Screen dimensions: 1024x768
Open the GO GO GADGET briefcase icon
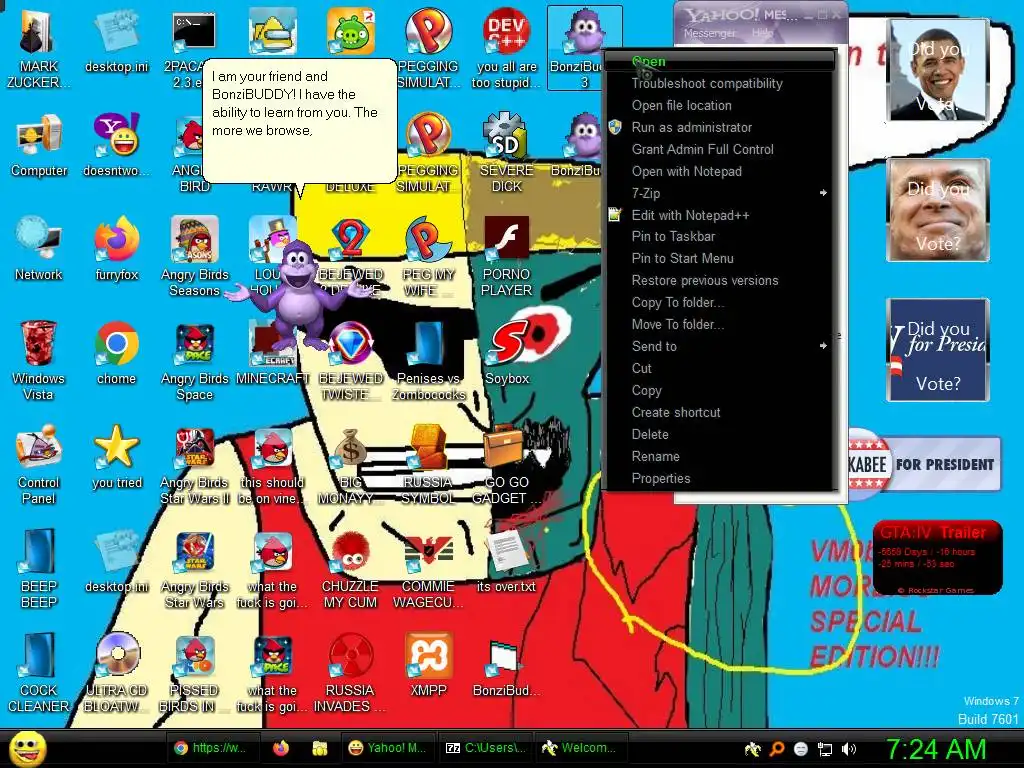coord(507,466)
